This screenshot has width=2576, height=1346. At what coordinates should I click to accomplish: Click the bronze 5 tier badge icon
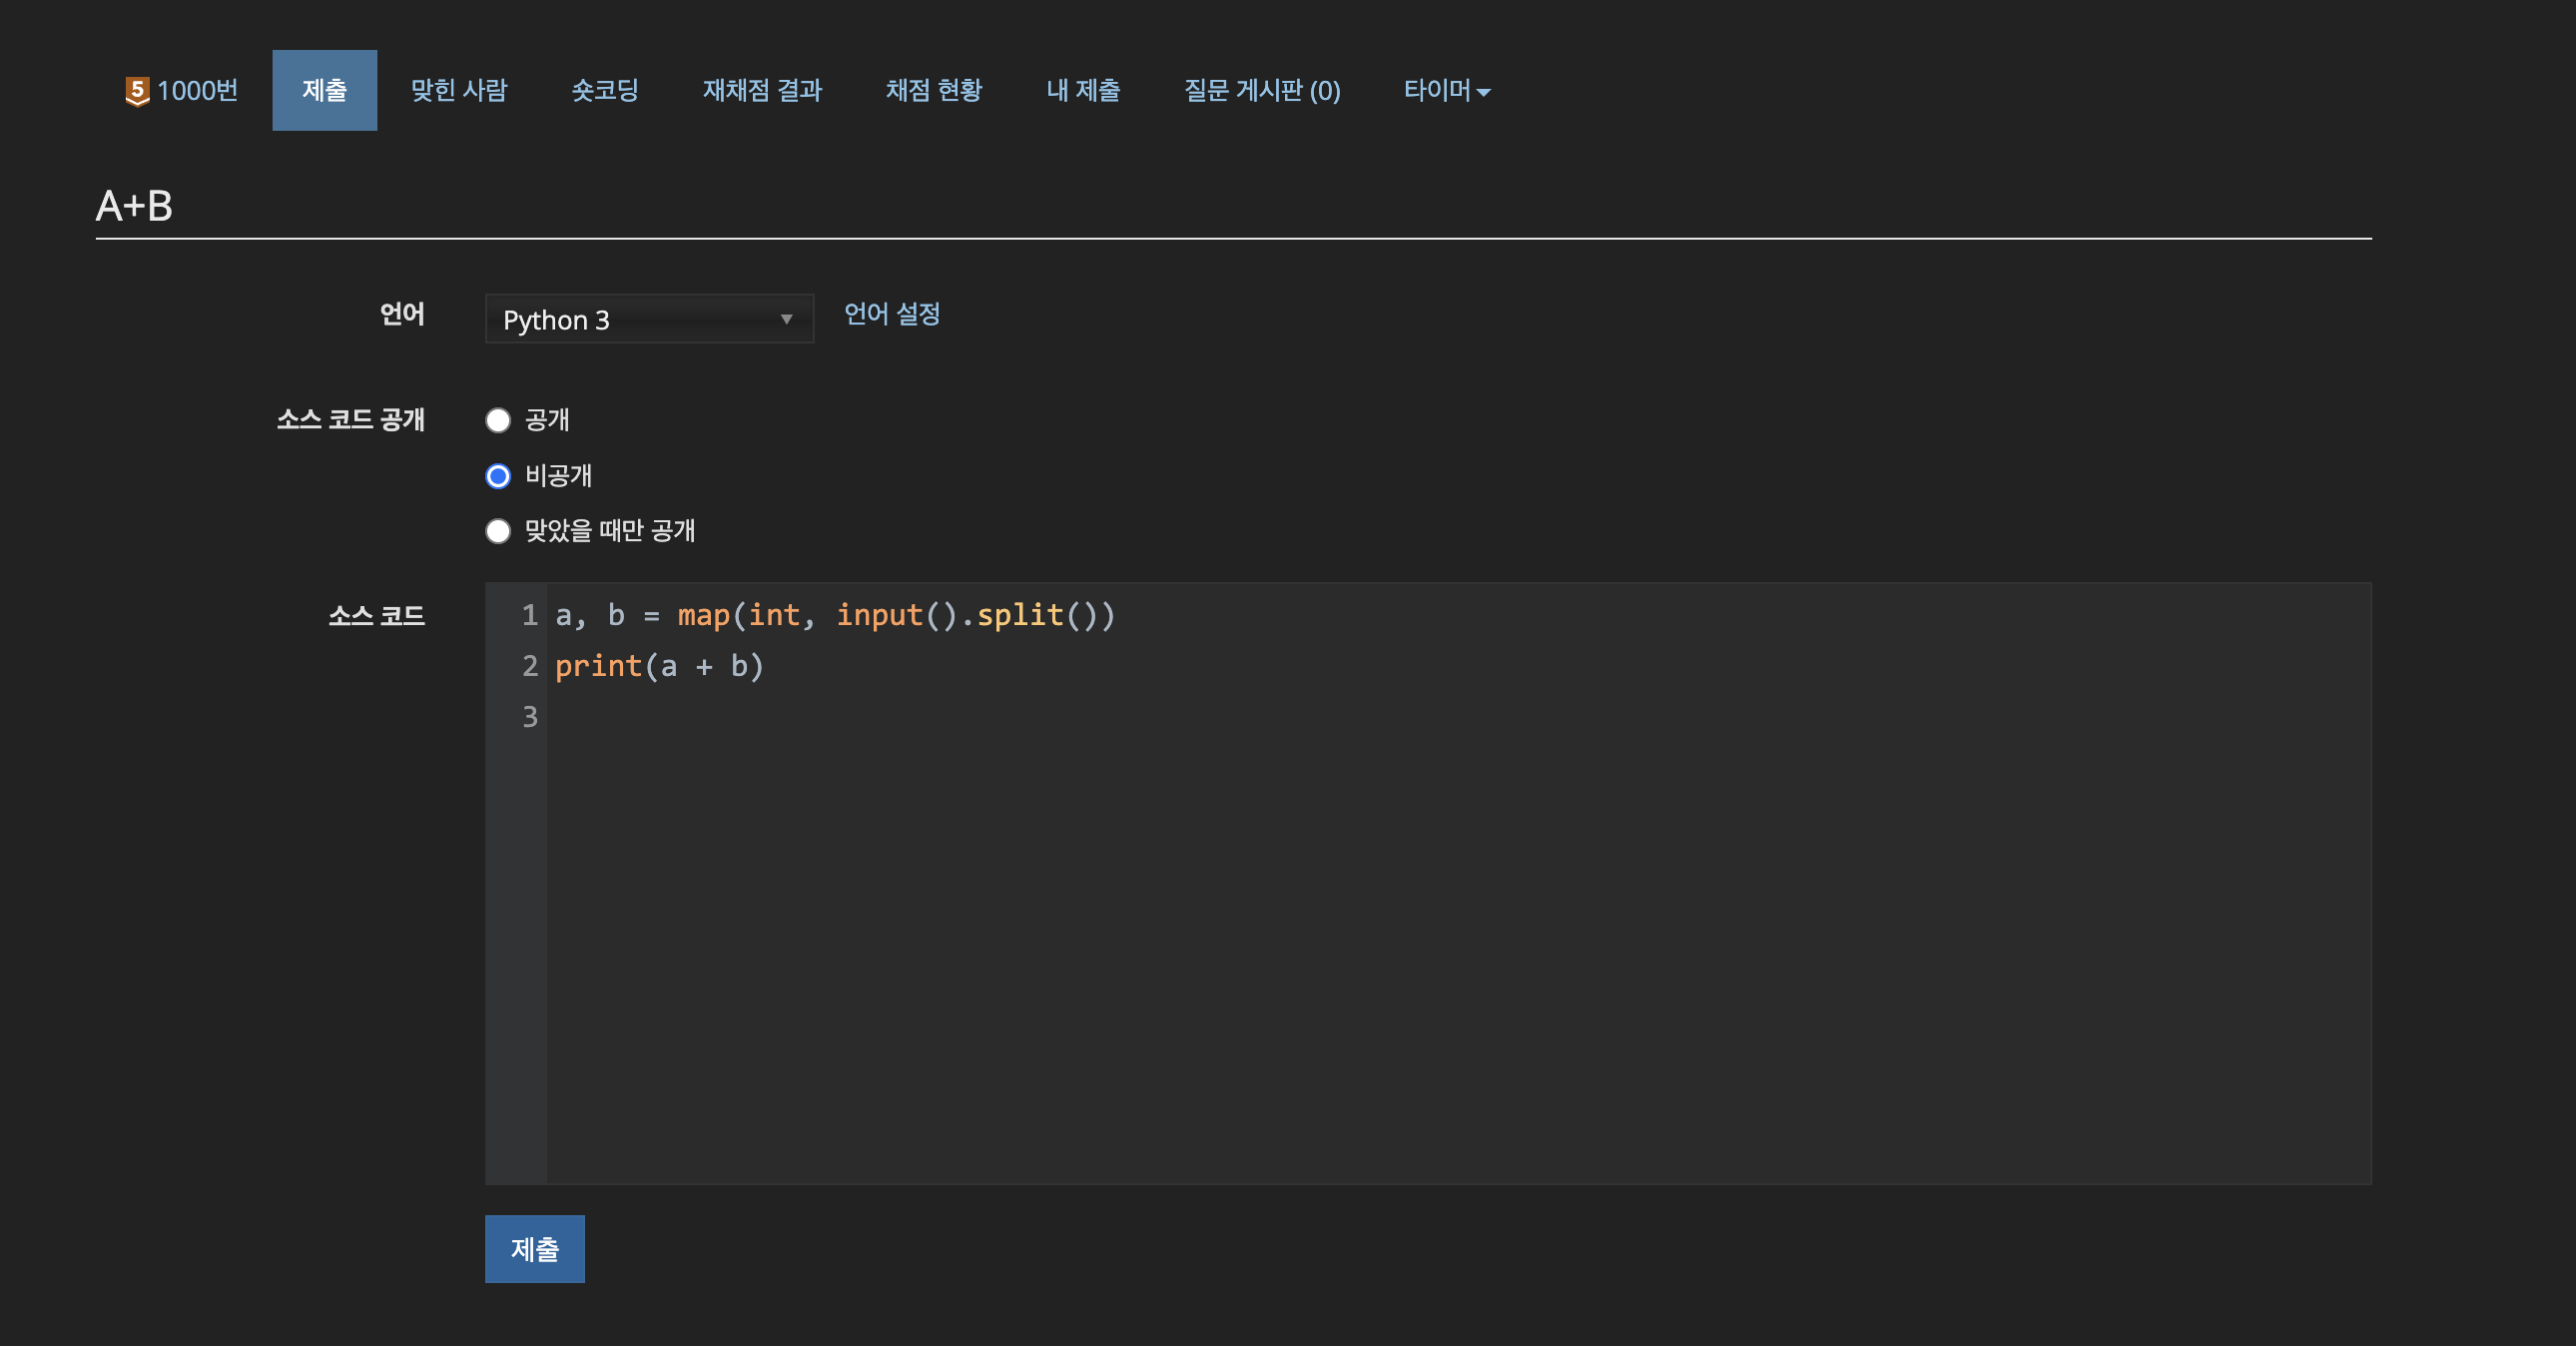[x=136, y=91]
